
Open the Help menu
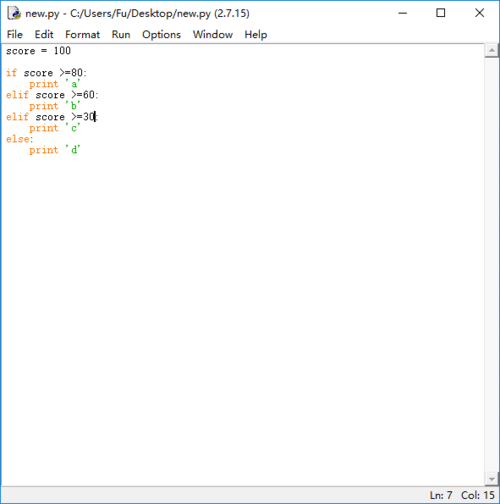[256, 35]
